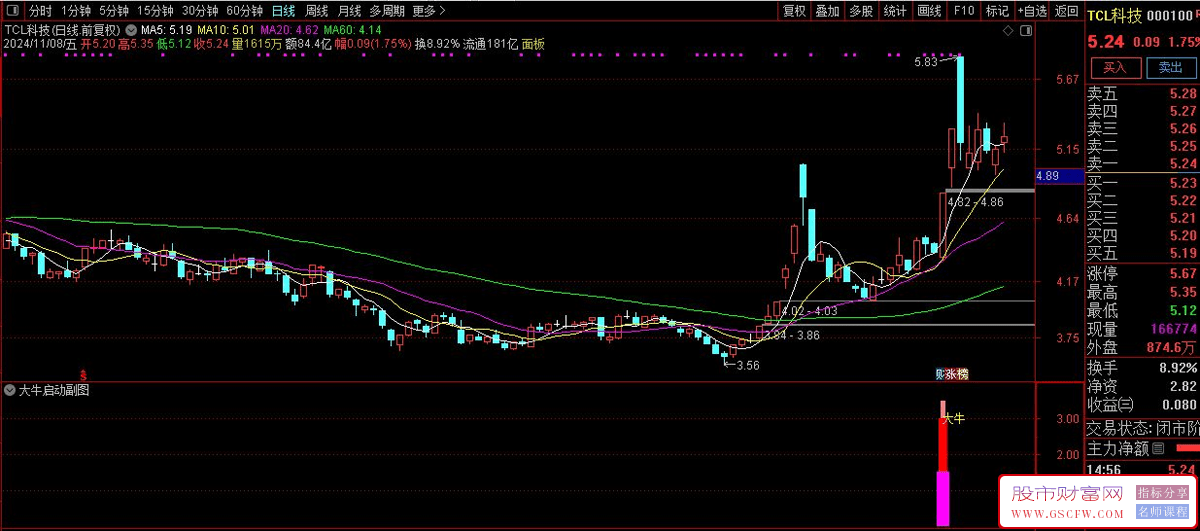Screen dimensions: 1200x531
Task: Click the 买五 5.19 order row
Action: click(1142, 252)
